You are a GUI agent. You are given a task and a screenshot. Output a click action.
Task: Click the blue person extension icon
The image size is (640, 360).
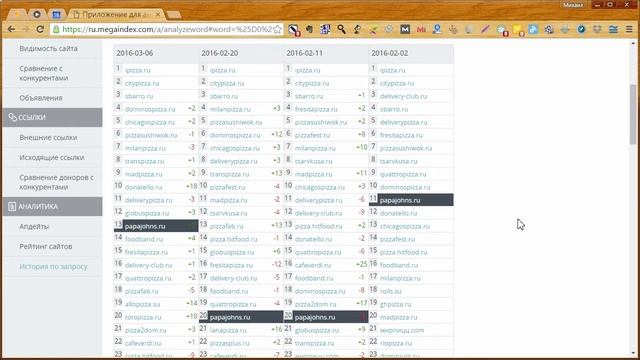[x=437, y=29]
